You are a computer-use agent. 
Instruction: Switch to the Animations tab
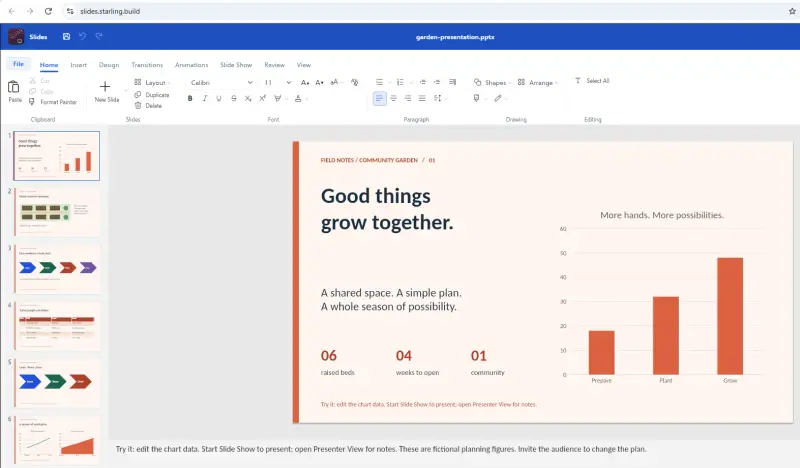tap(191, 65)
